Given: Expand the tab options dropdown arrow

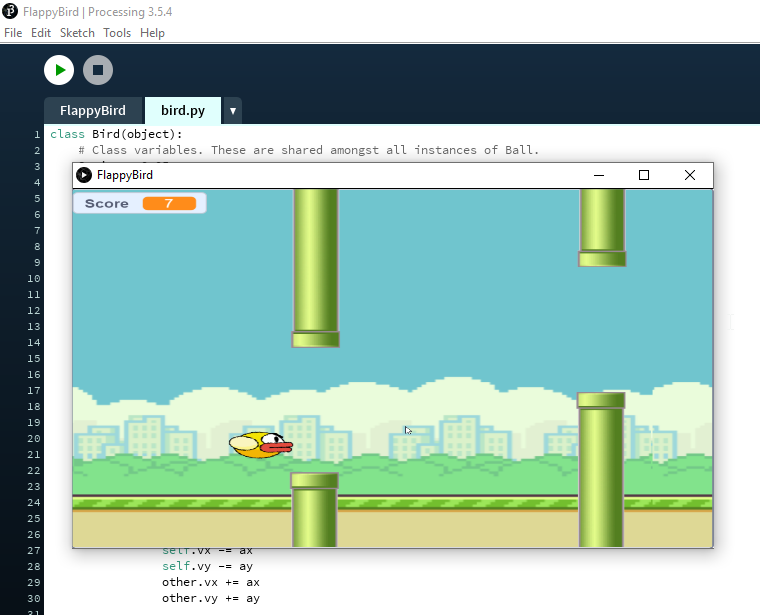Looking at the screenshot, I should click(232, 111).
